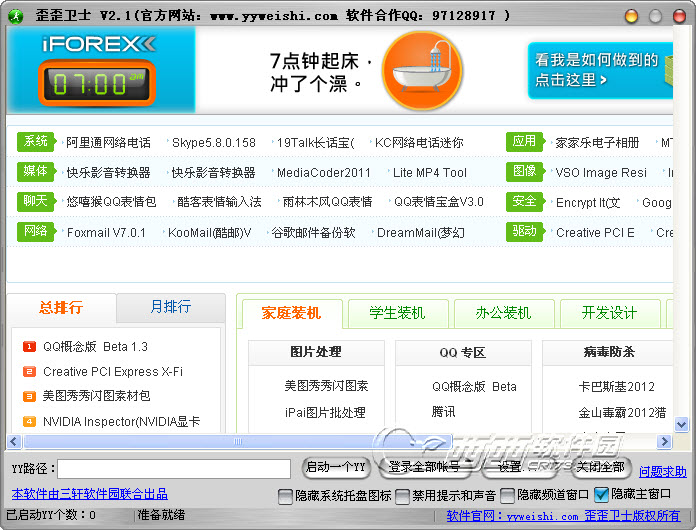Click the horizontal scrollbar left arrow
The image size is (696, 530).
coord(14,441)
